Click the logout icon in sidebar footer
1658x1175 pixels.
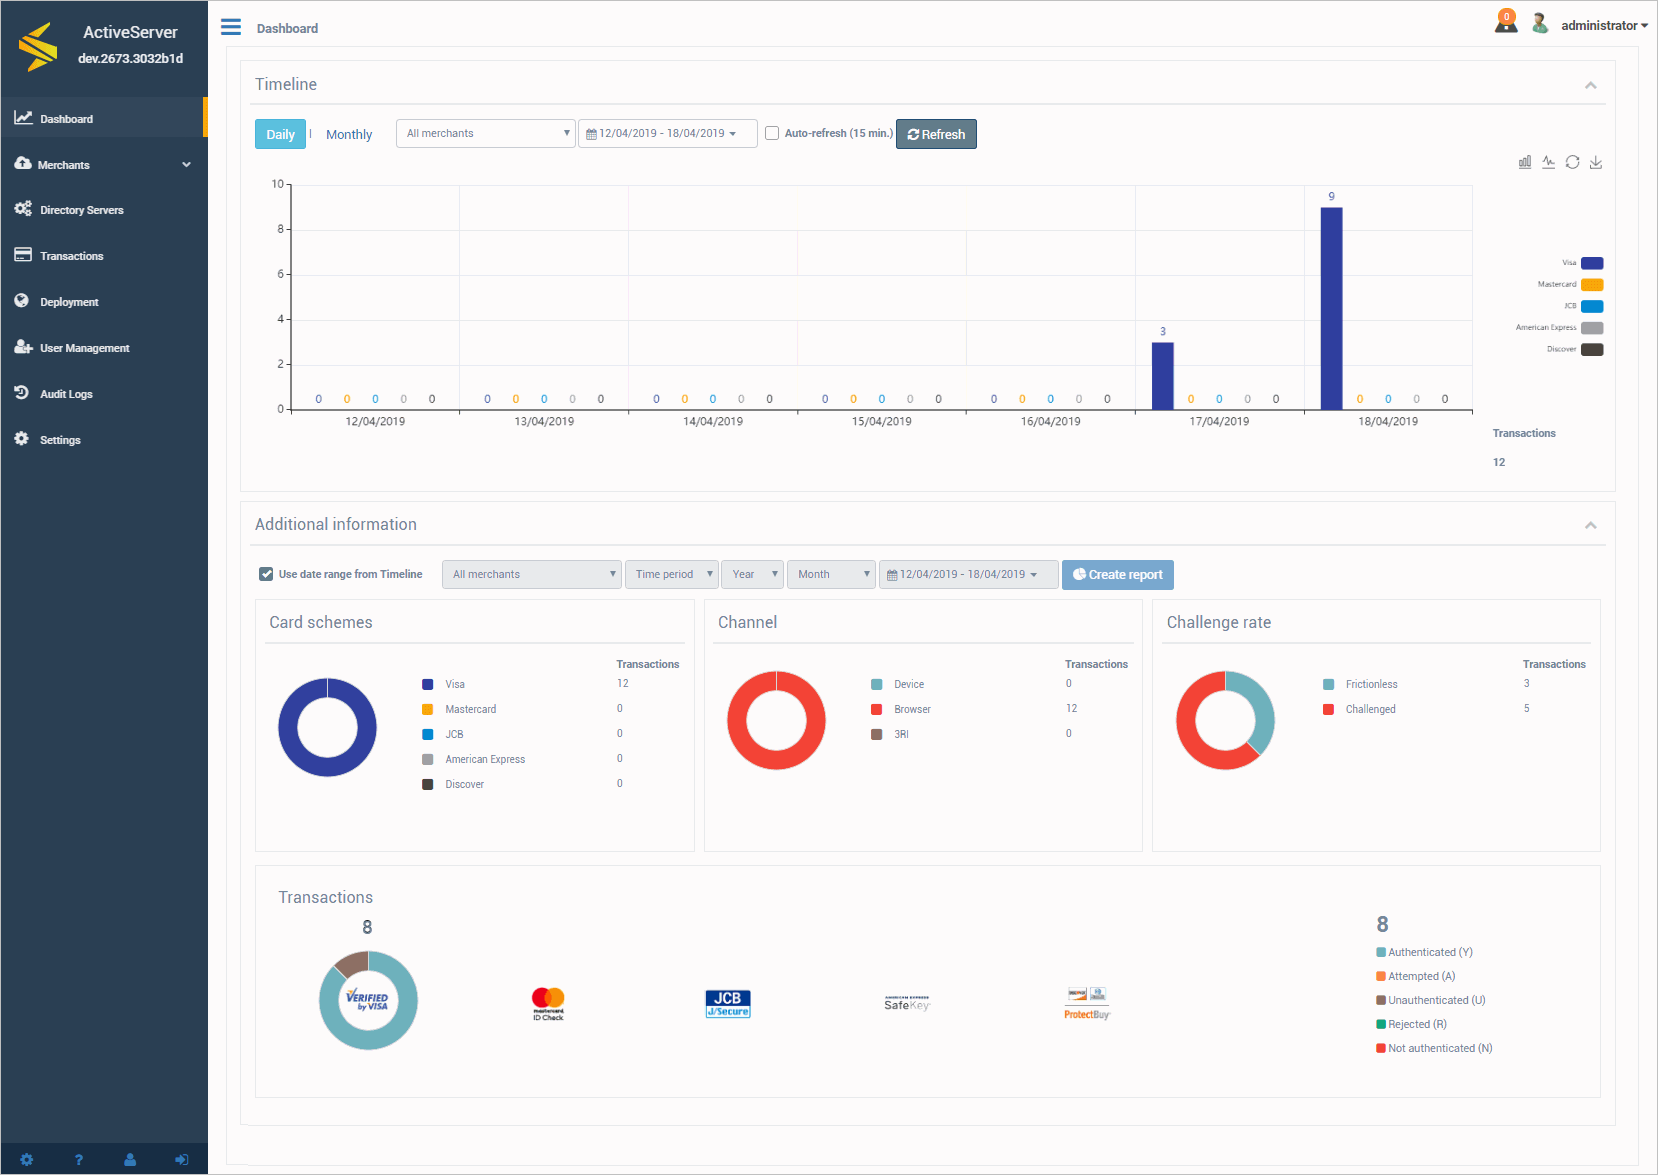[x=182, y=1160]
